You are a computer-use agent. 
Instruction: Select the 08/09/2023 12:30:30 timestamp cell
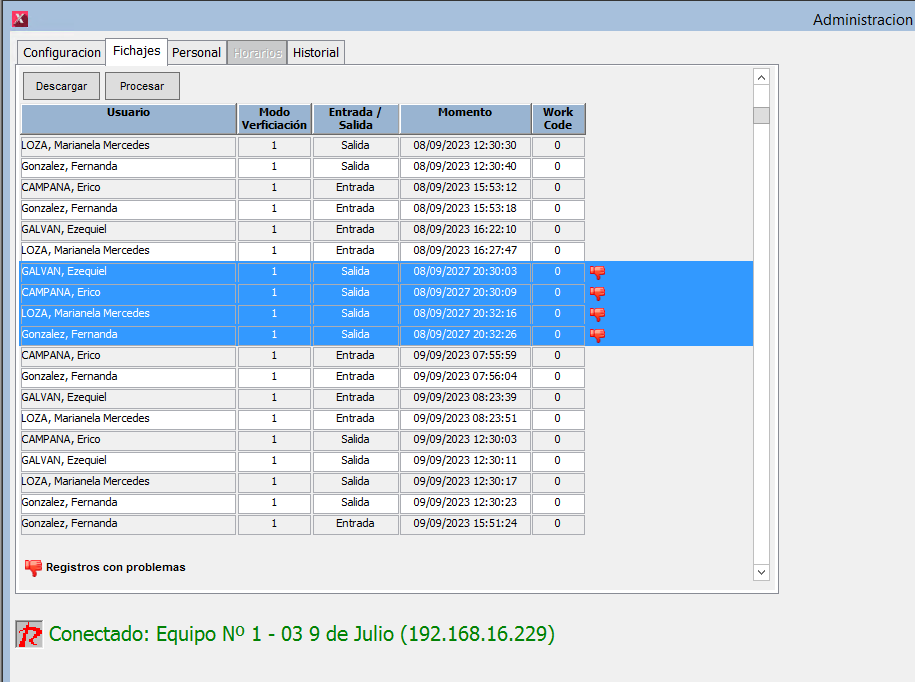coord(465,146)
